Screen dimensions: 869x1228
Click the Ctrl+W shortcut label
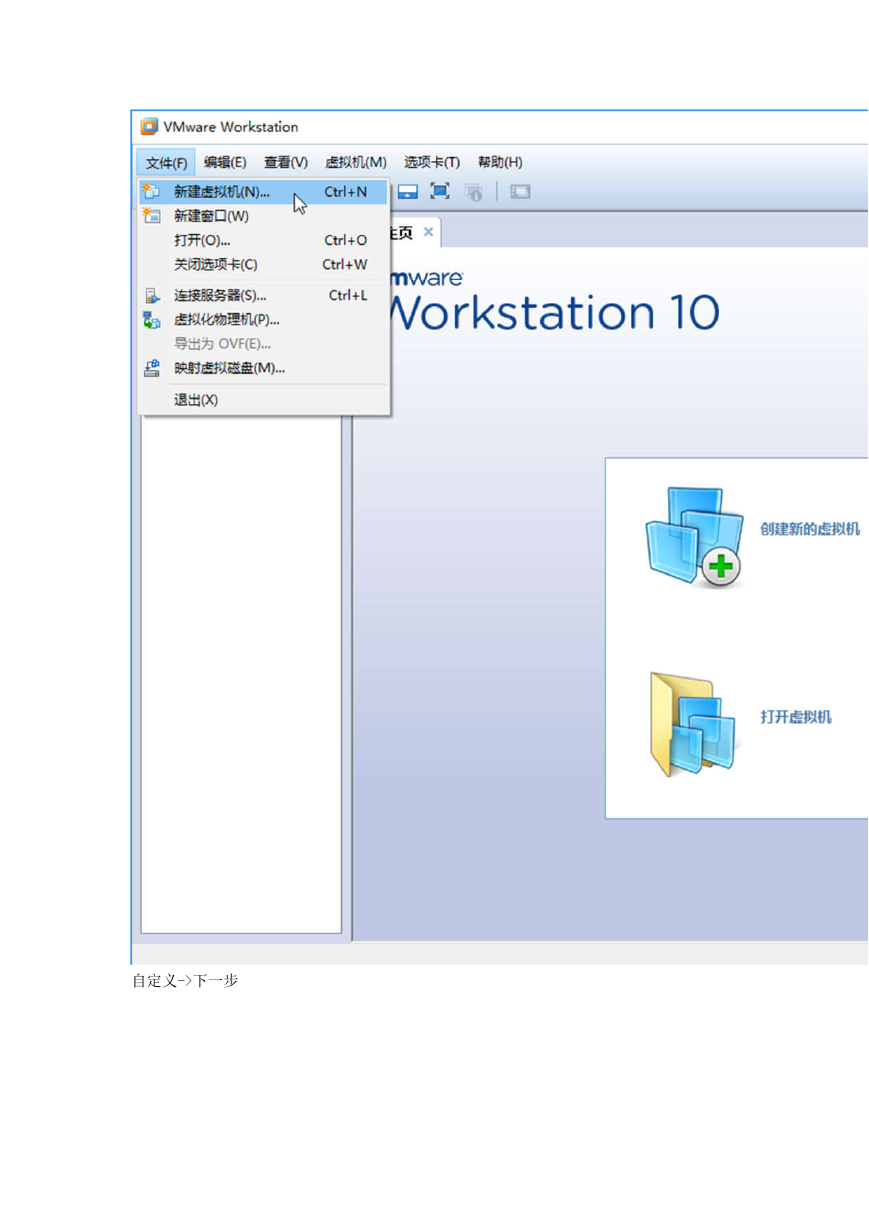tap(345, 265)
